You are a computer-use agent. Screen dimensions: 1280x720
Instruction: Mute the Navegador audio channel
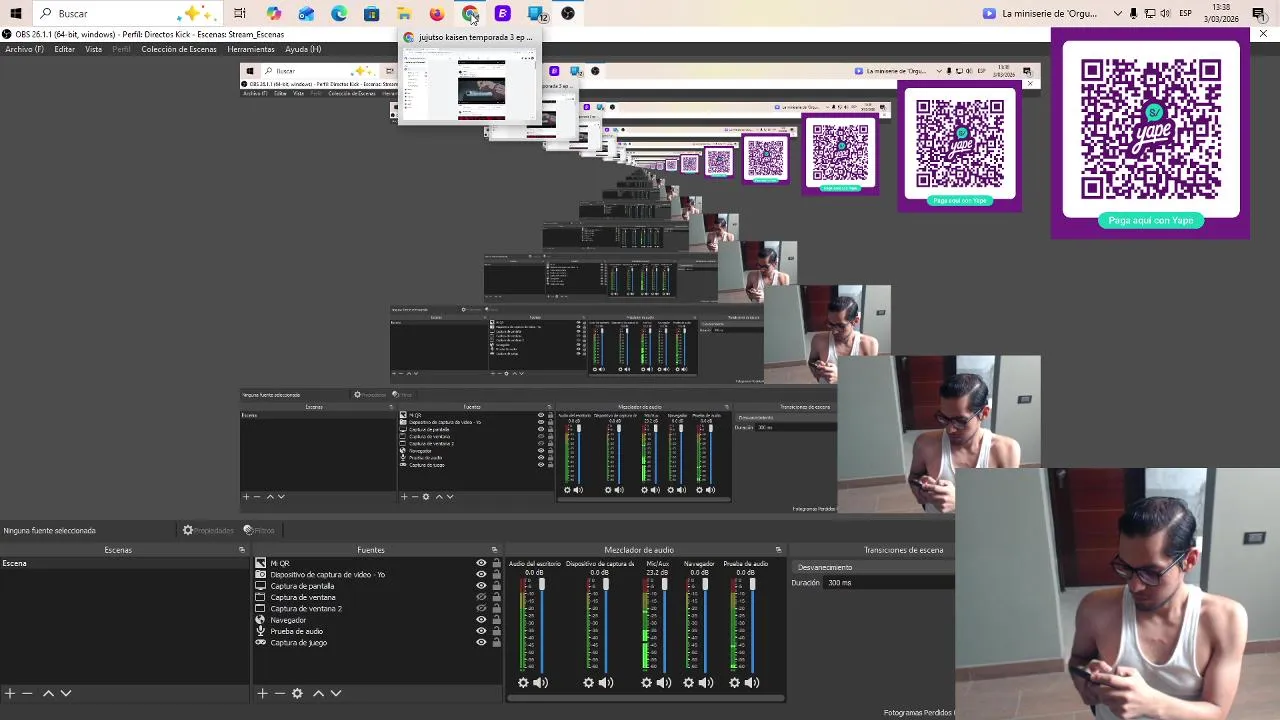pos(705,683)
